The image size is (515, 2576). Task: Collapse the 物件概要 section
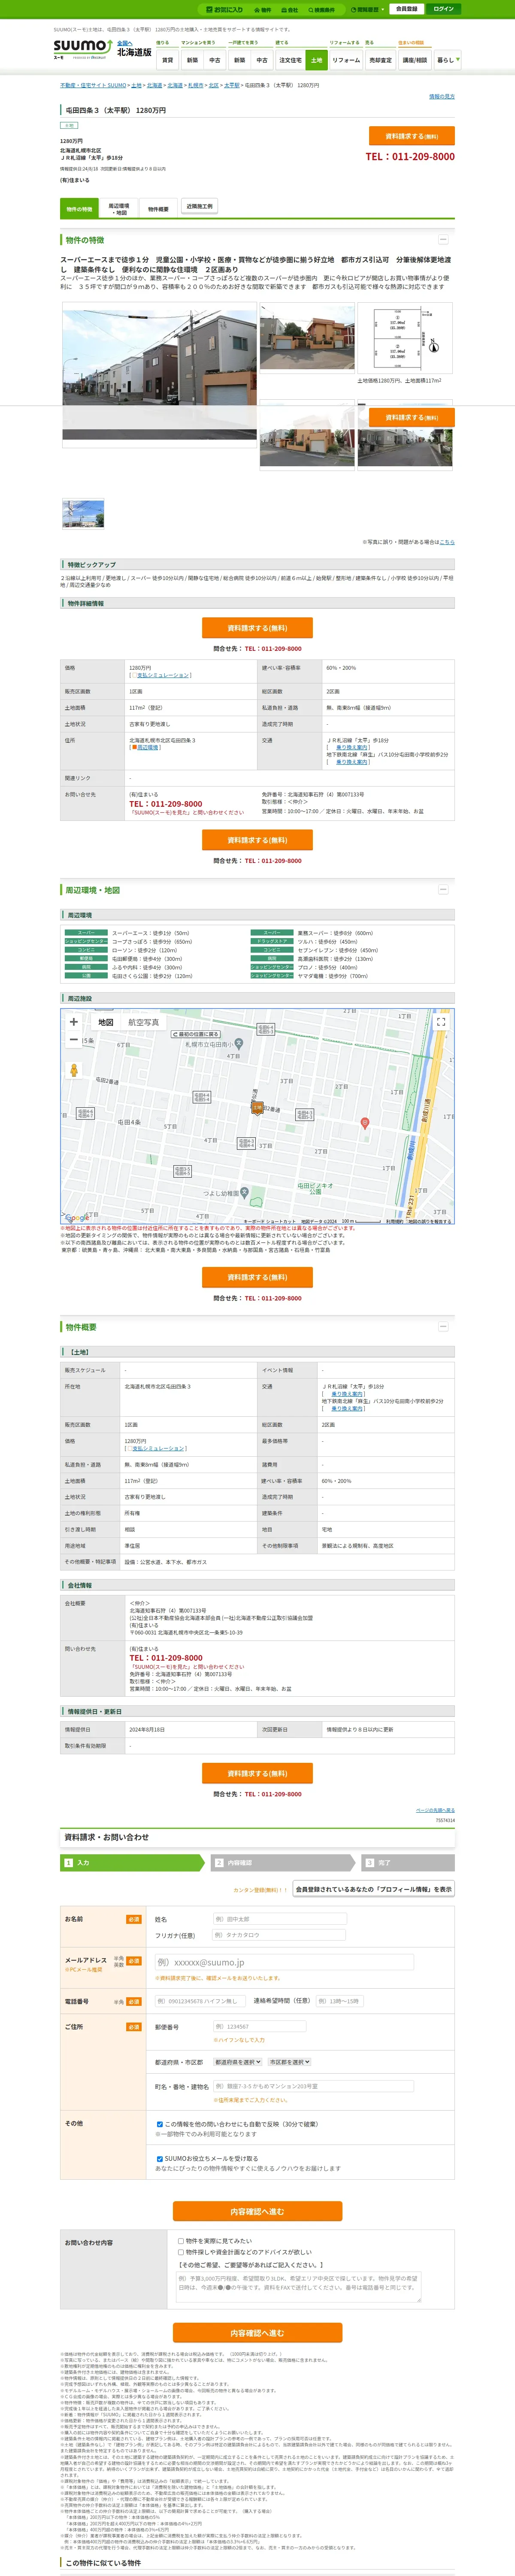click(x=443, y=1326)
